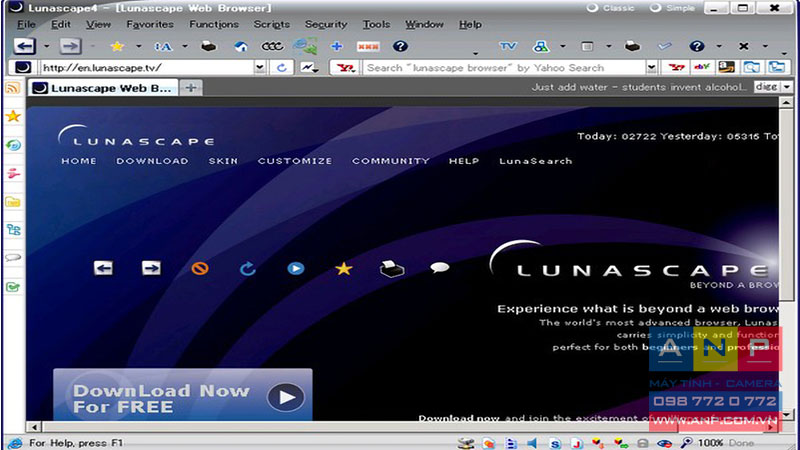Expand the address bar URL dropdown
This screenshot has height=450, width=800.
[260, 67]
